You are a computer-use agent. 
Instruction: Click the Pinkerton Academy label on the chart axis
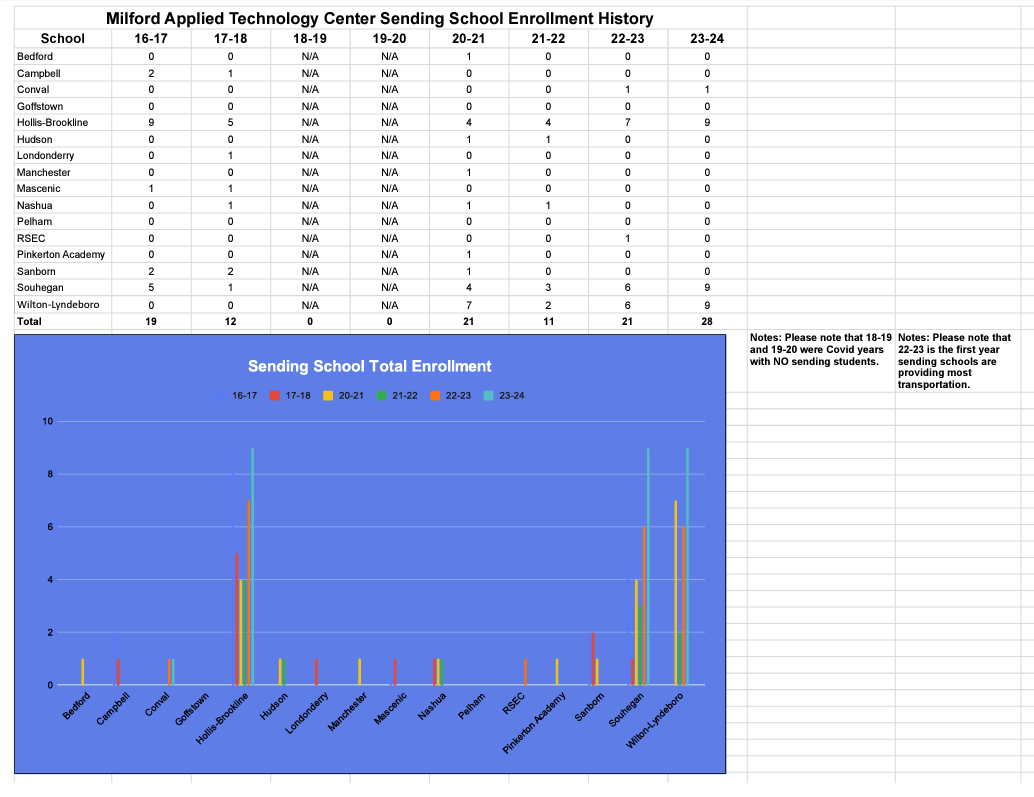[x=534, y=723]
